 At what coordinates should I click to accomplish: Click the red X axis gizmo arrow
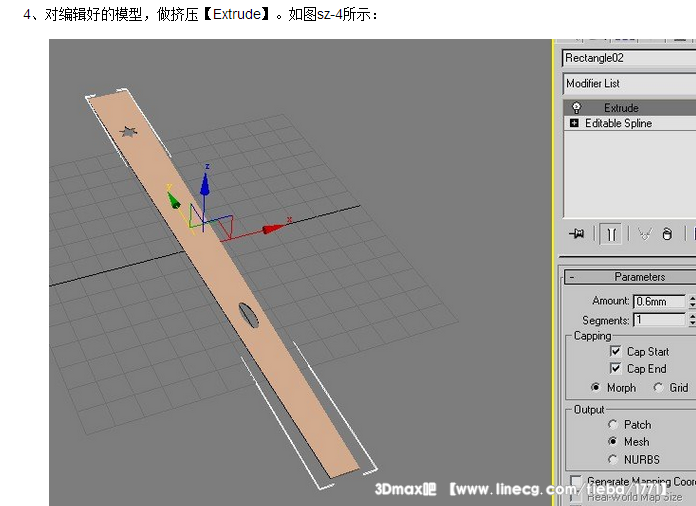click(x=273, y=229)
